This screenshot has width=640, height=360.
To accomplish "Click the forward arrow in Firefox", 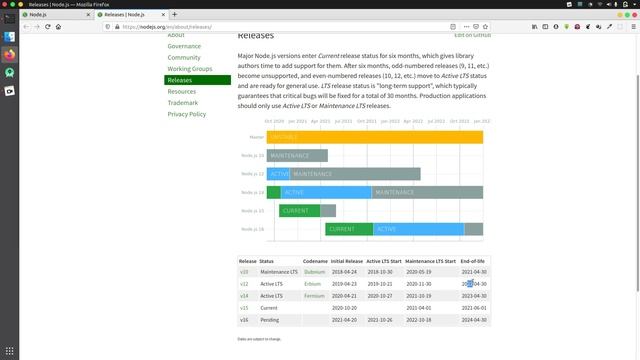I will (37, 27).
